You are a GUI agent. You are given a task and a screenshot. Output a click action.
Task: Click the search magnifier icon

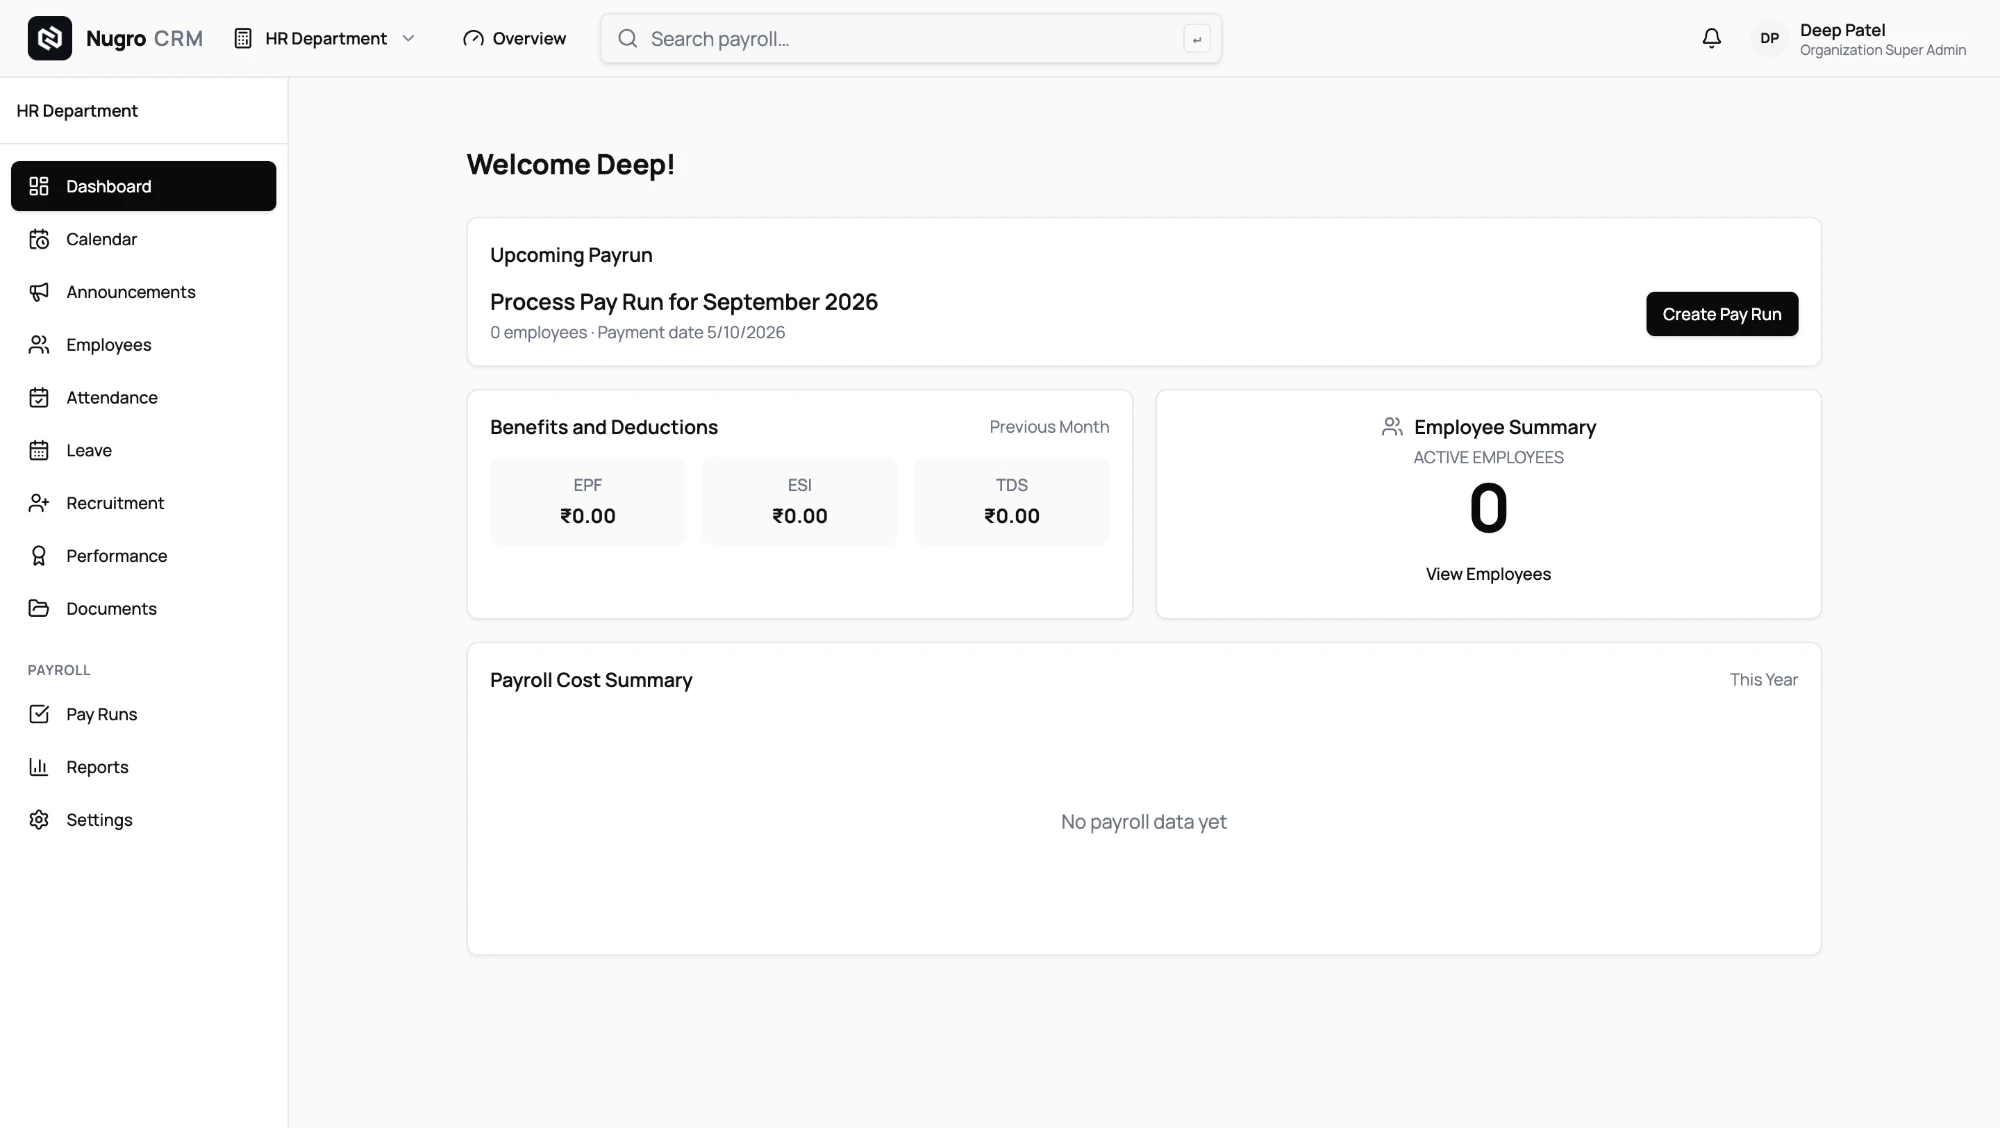[628, 38]
